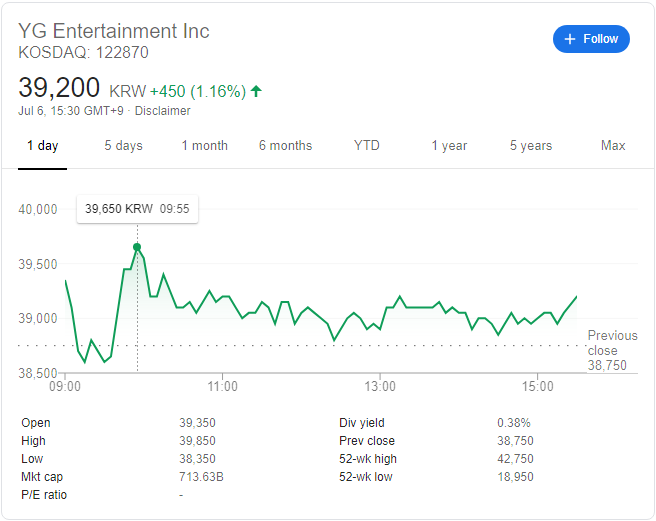Click the Prev close value 38,750 in stats
The image size is (656, 521).
pos(515,441)
